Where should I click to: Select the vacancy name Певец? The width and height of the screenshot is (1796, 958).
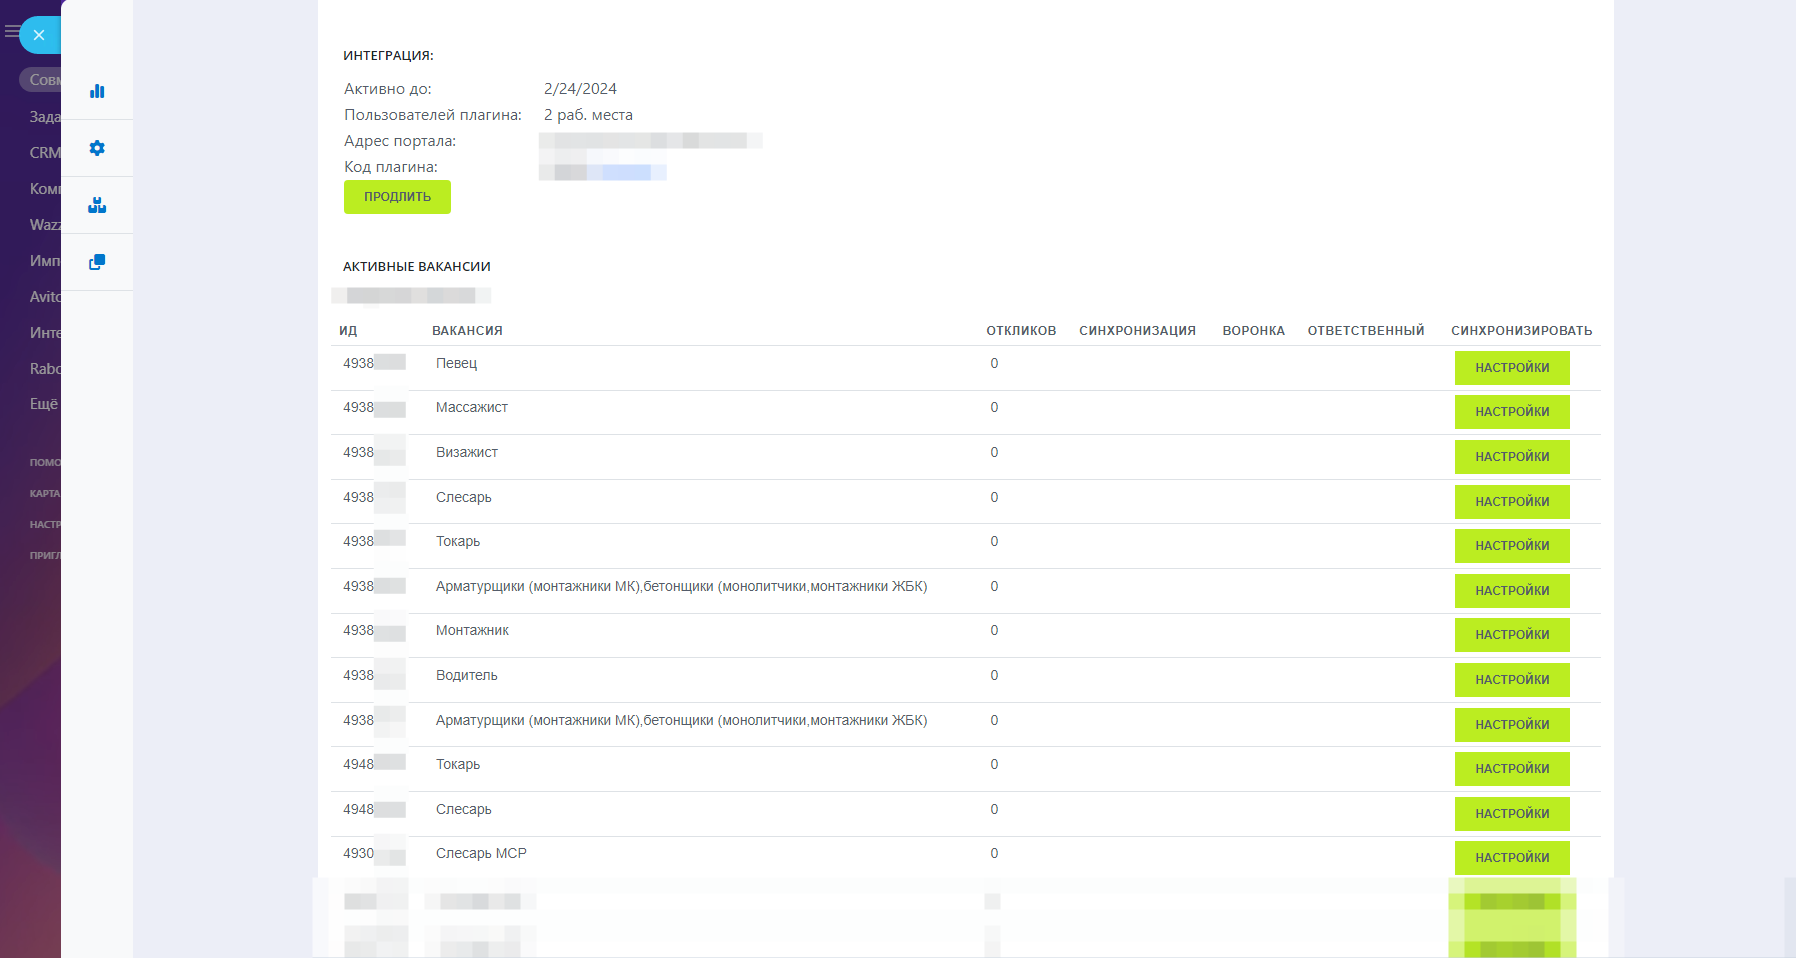[456, 364]
